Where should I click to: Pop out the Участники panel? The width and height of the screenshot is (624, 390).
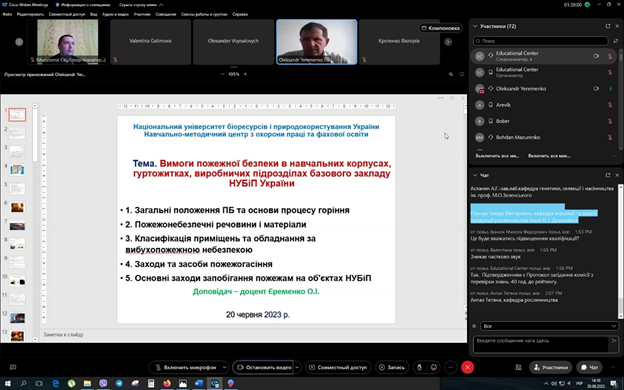click(x=608, y=26)
